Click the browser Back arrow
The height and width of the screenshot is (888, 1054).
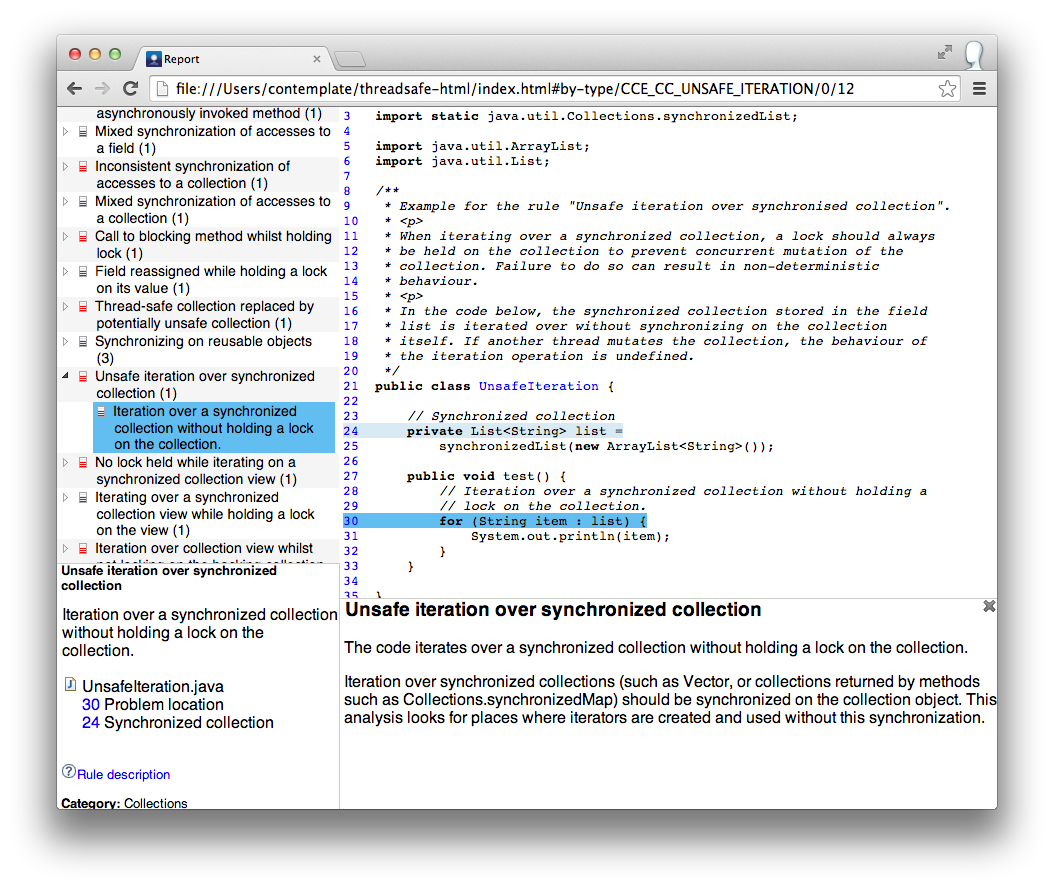75,89
